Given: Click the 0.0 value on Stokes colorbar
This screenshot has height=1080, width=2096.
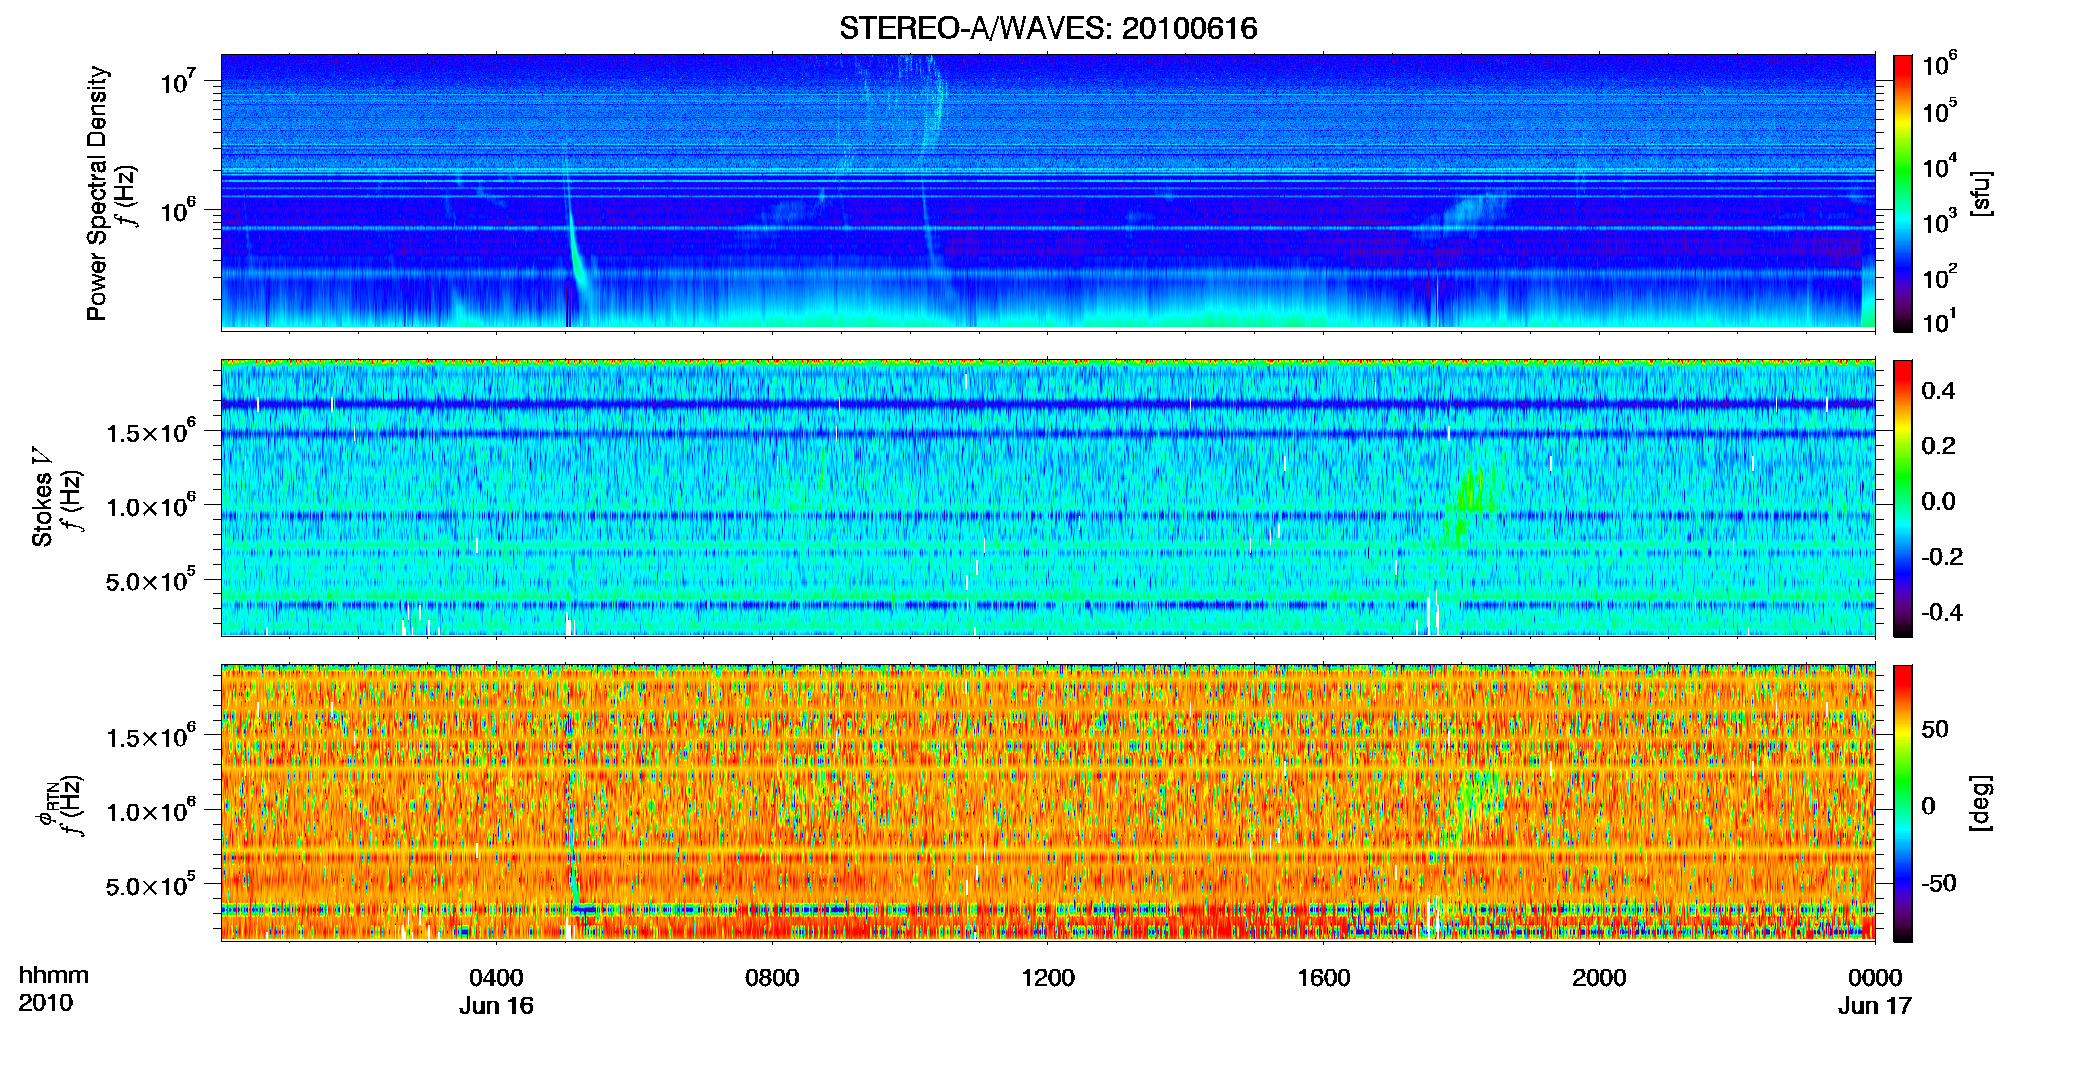Looking at the screenshot, I should tap(1938, 501).
